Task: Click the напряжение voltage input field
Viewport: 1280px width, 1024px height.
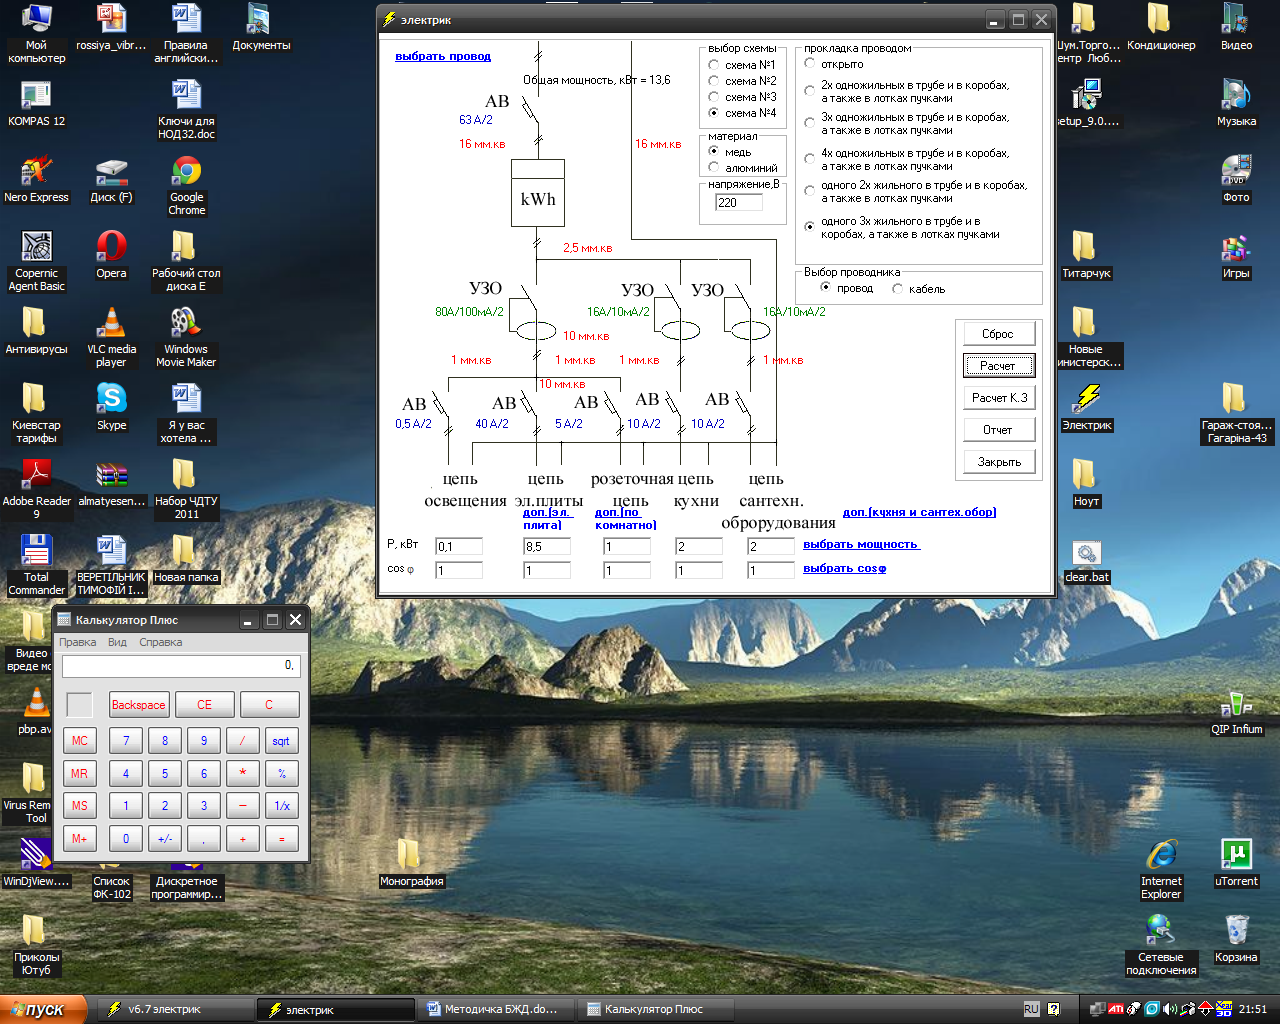Action: point(738,203)
